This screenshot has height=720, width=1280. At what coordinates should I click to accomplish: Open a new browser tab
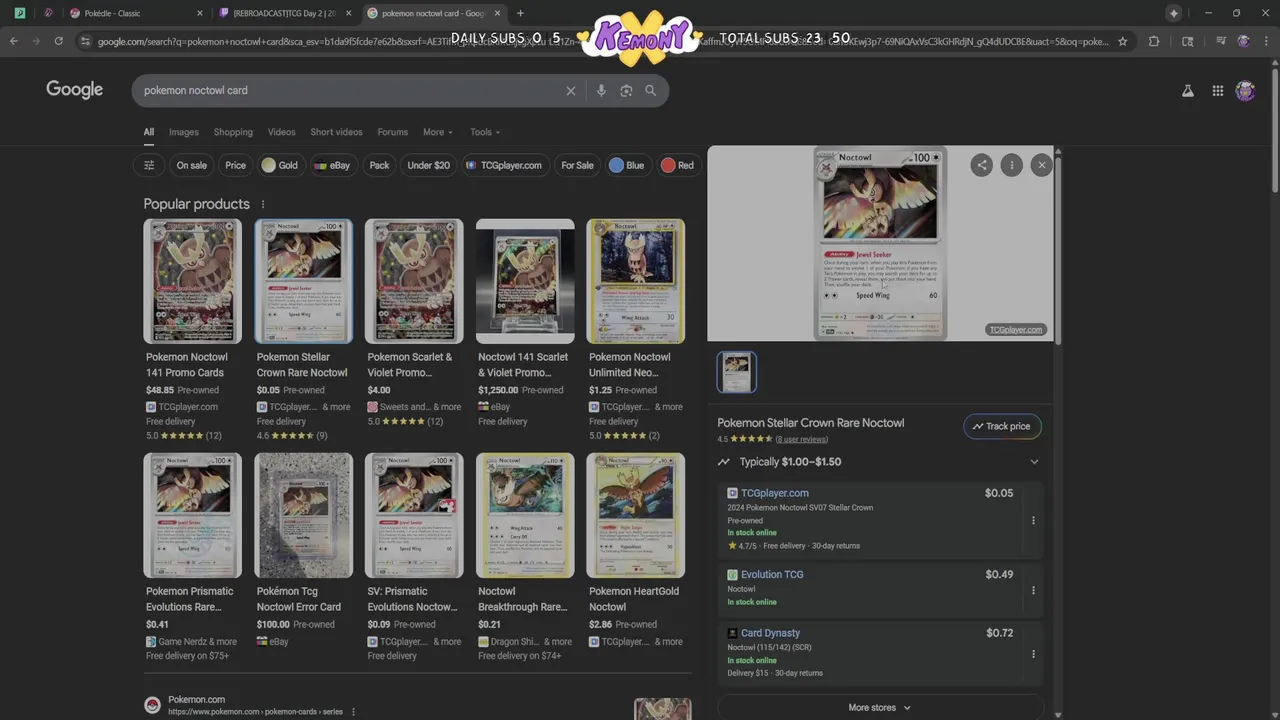click(520, 13)
